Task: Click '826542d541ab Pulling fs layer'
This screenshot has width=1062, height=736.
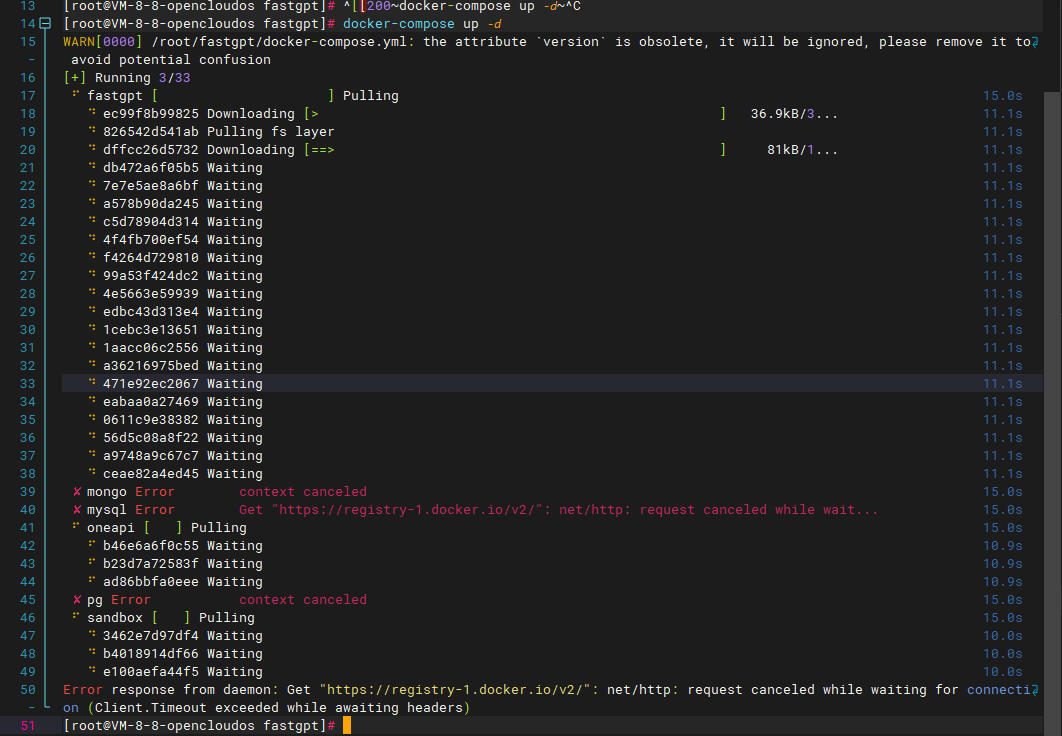Action: click(218, 131)
